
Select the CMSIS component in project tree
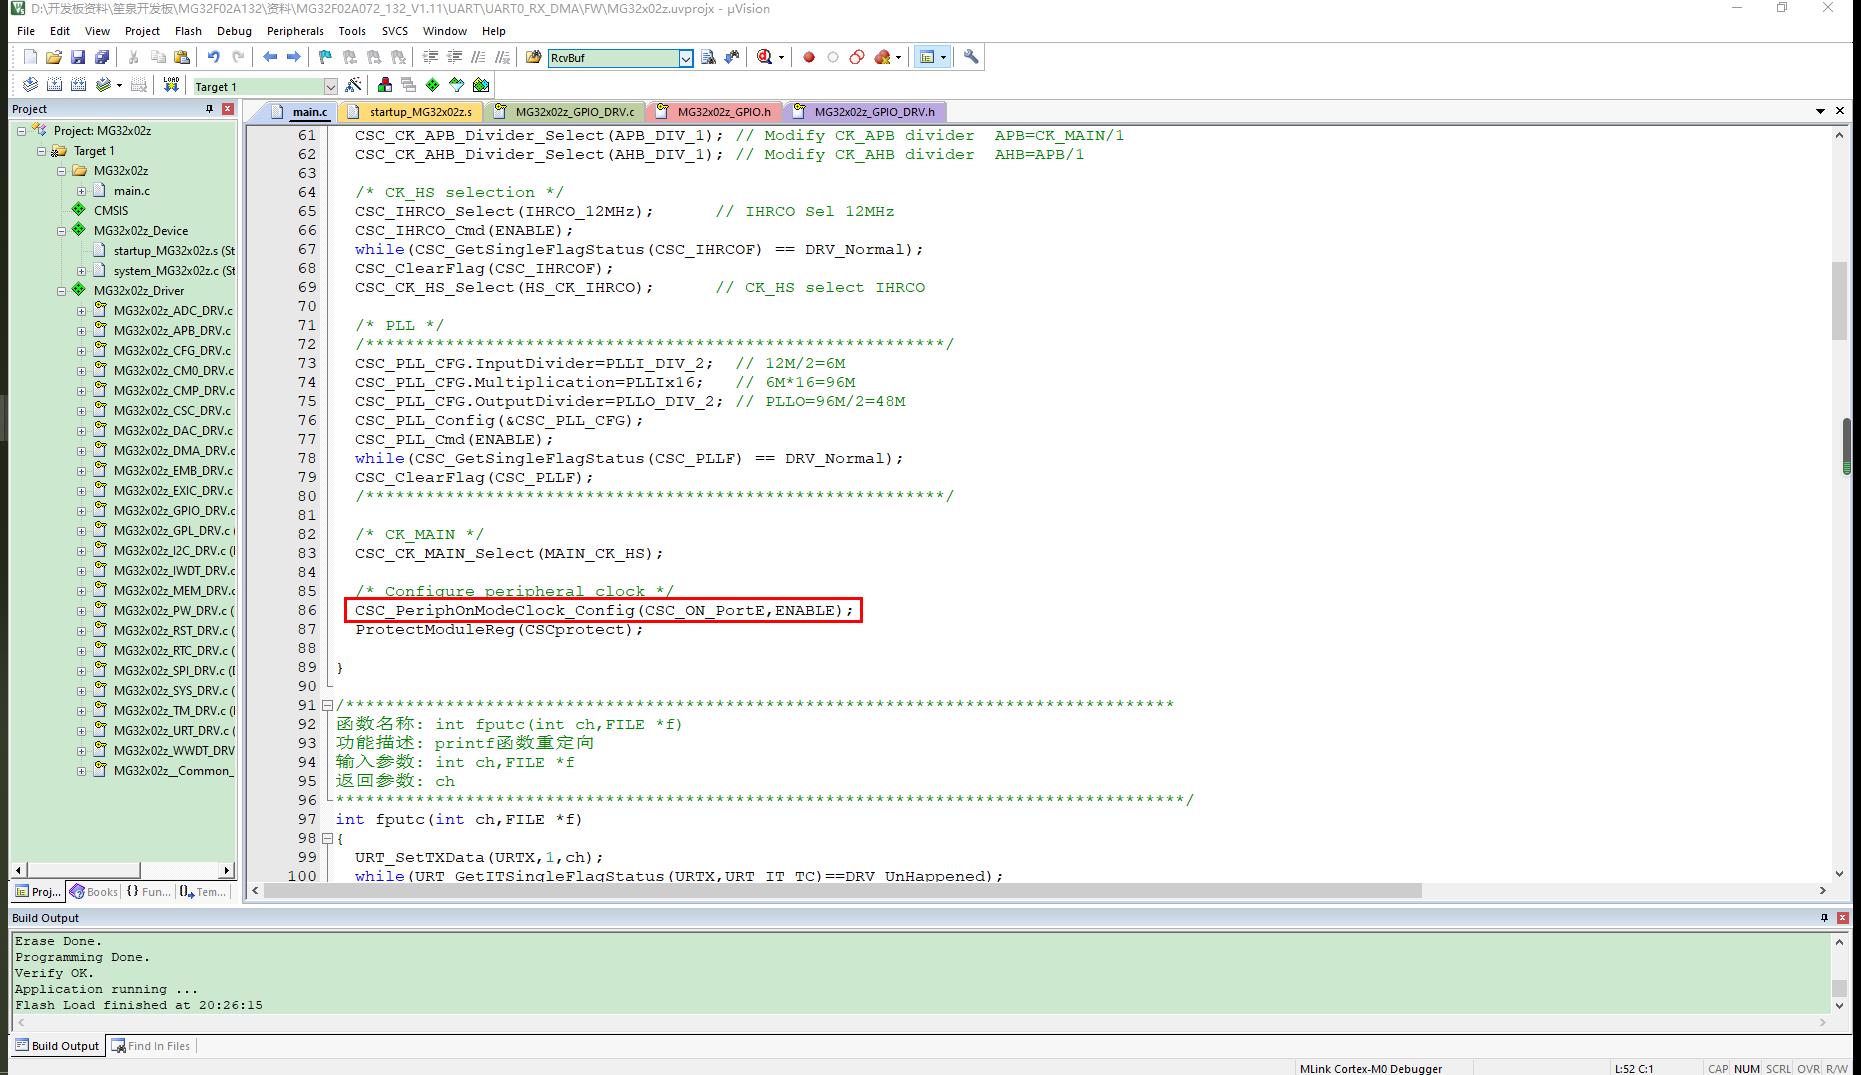click(x=111, y=211)
